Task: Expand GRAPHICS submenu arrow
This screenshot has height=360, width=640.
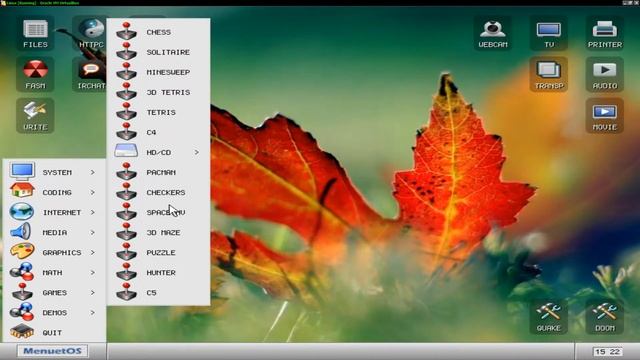Action: click(x=93, y=252)
